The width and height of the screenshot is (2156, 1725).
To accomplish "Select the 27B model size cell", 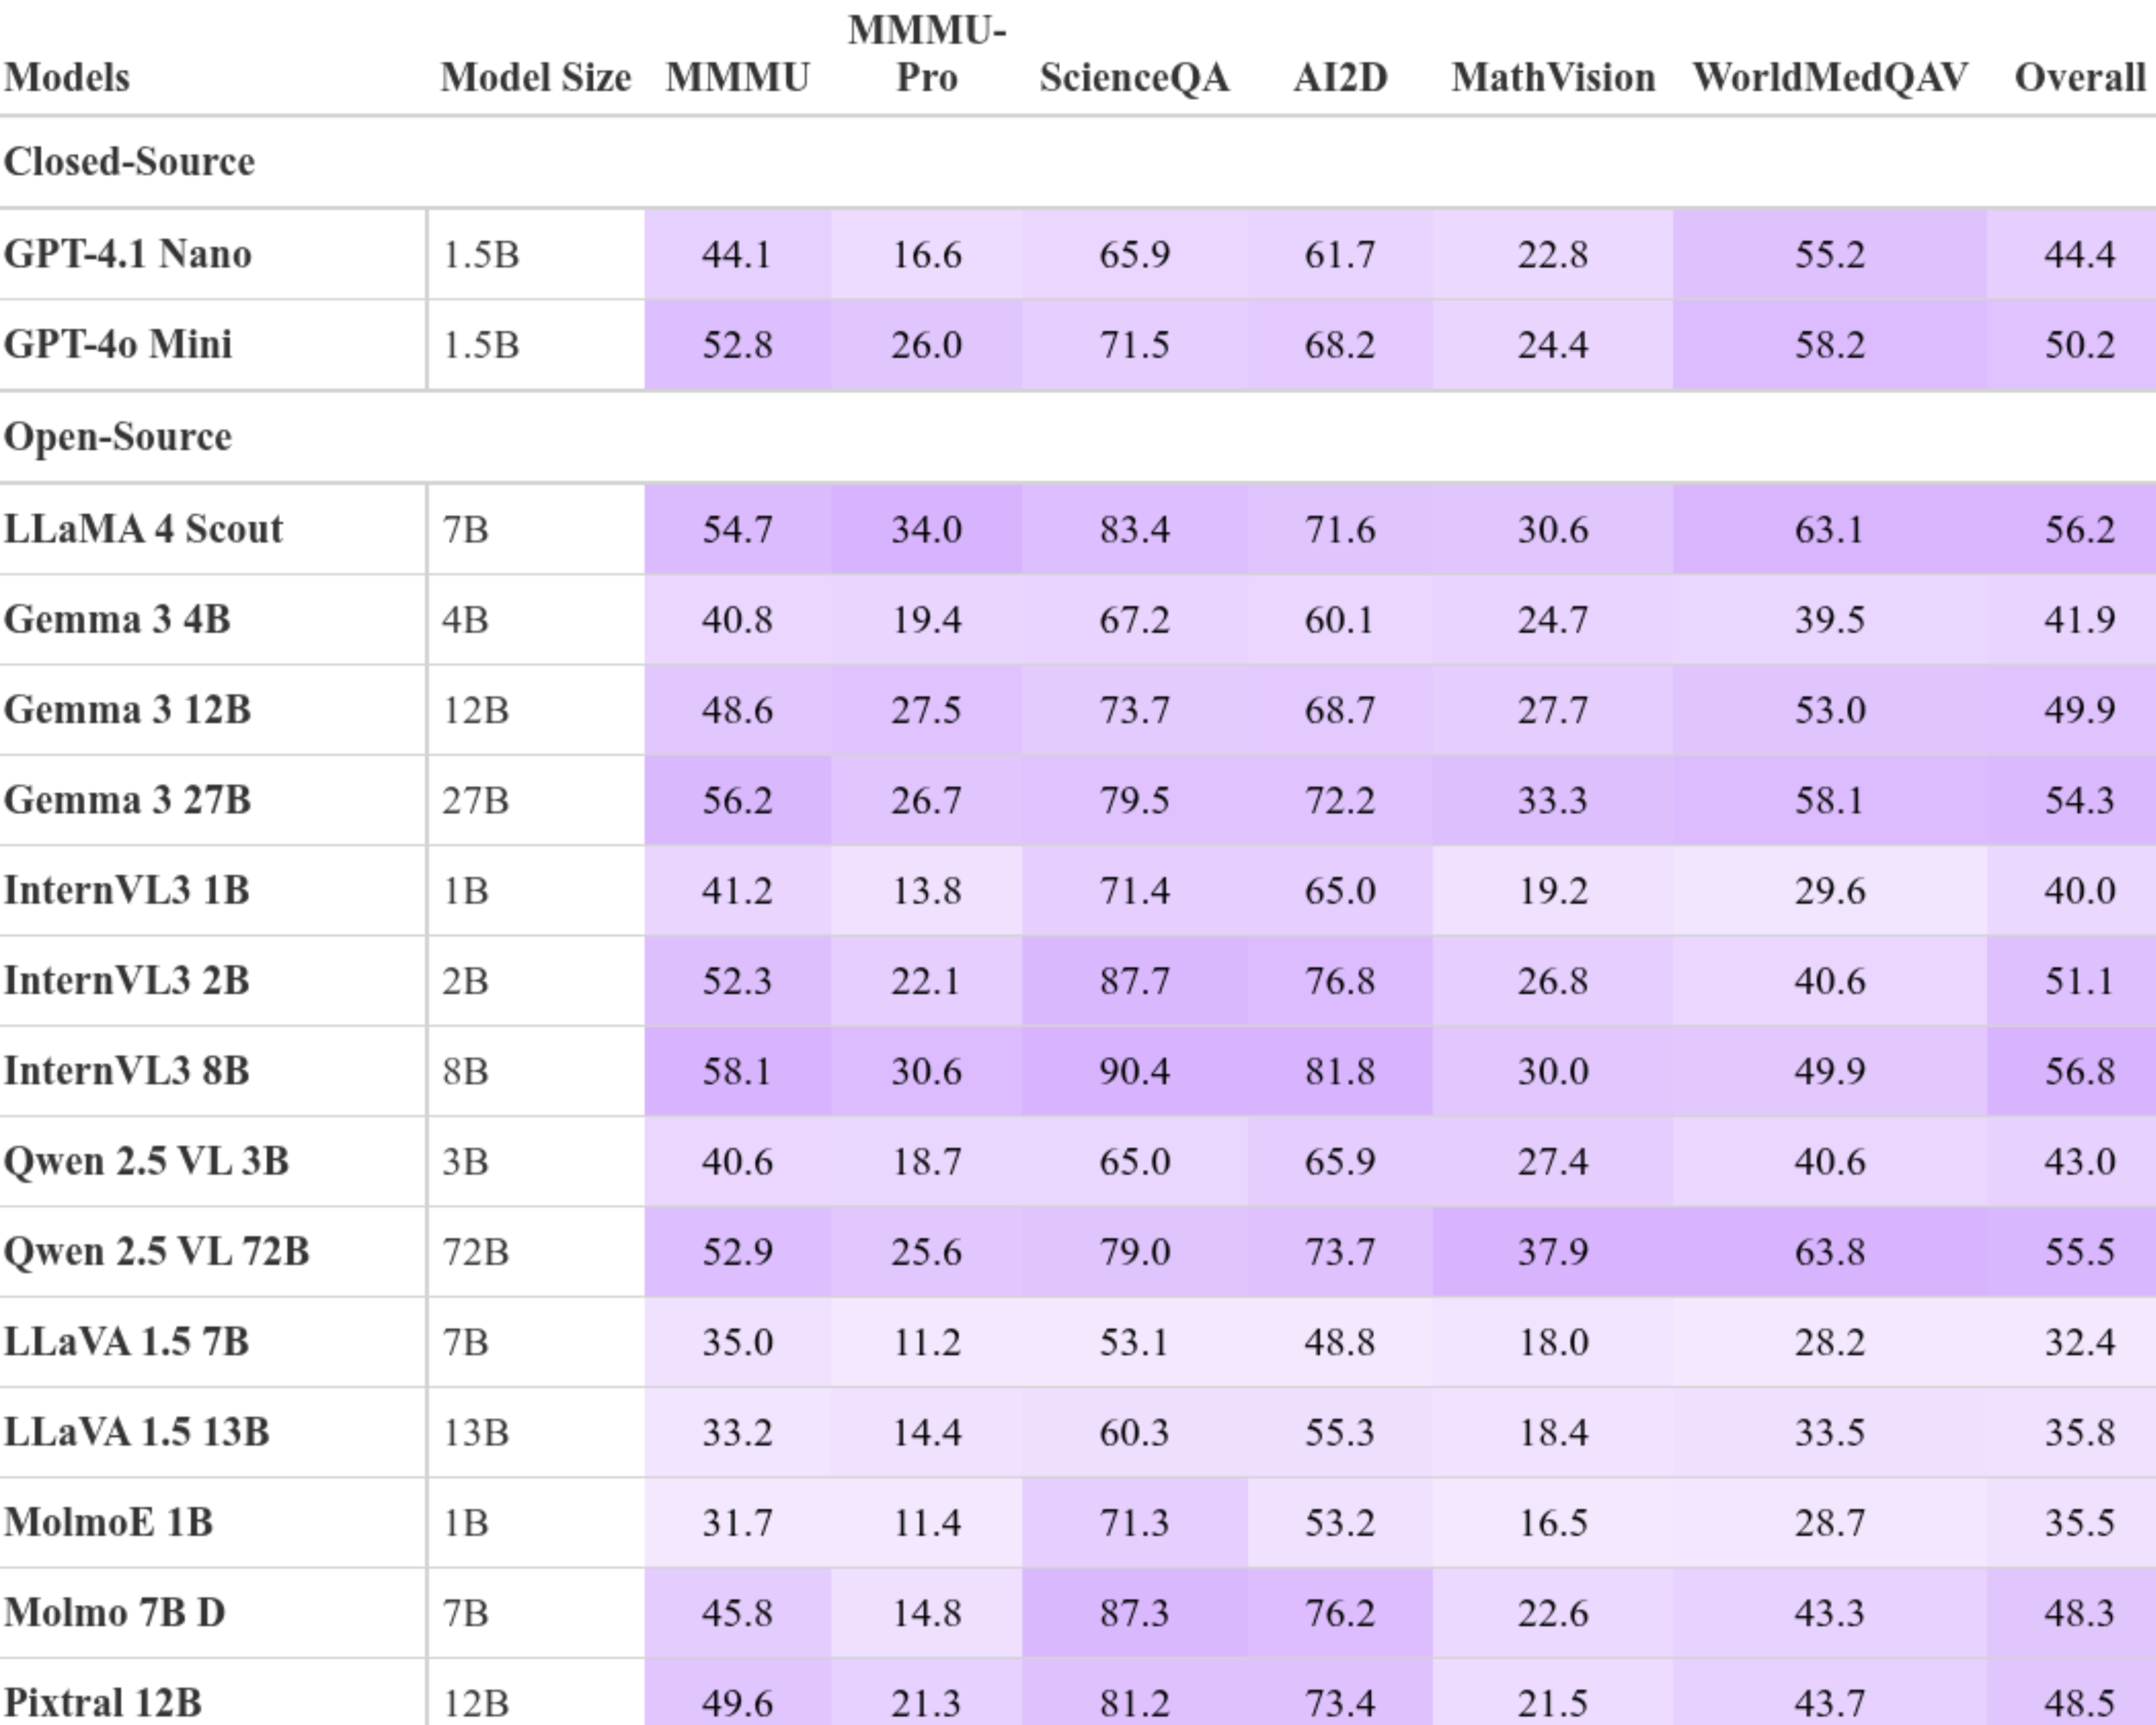I will point(476,800).
